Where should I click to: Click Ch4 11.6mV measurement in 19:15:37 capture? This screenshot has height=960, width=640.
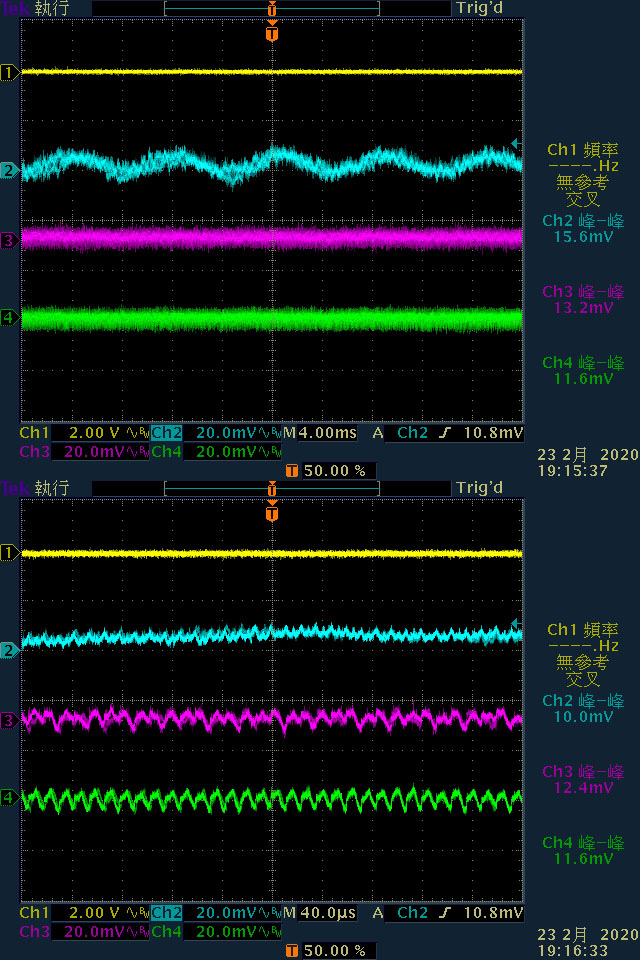583,370
